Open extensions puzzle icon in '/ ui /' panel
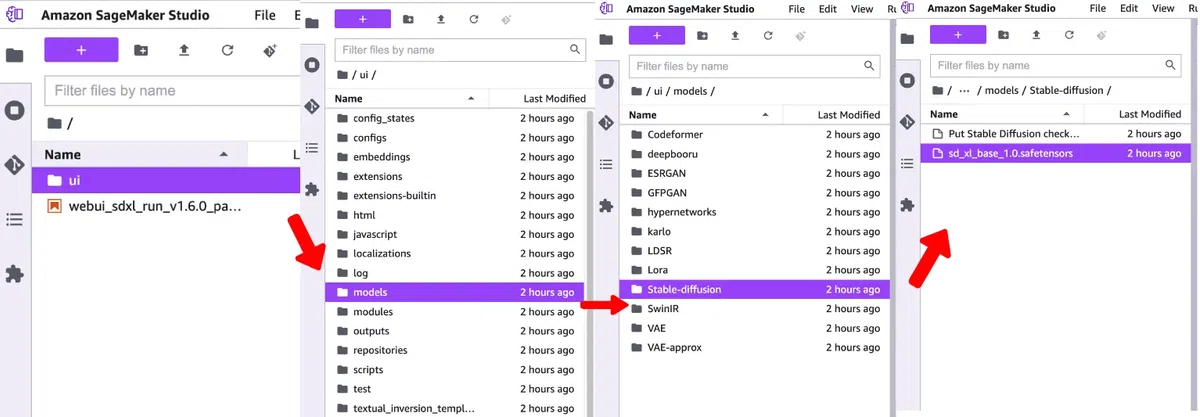1200x417 pixels. pyautogui.click(x=312, y=188)
